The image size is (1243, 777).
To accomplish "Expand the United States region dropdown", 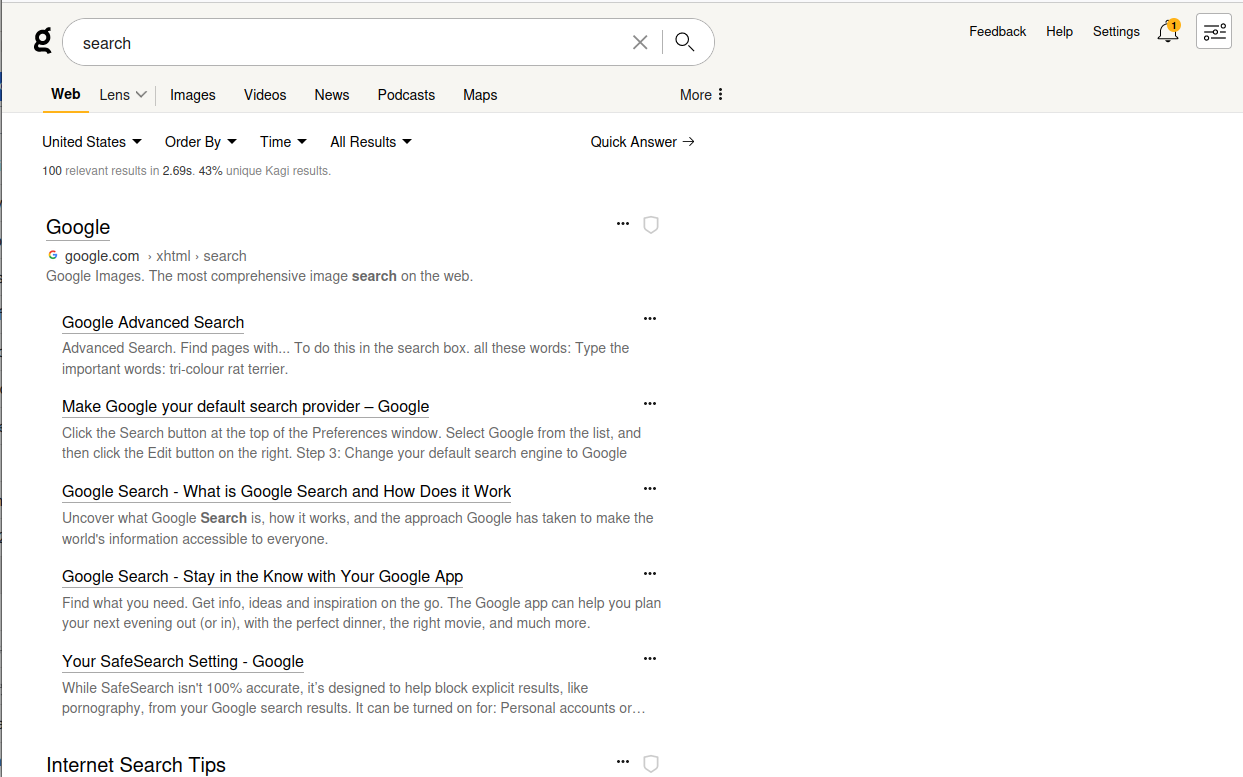I will (x=92, y=142).
